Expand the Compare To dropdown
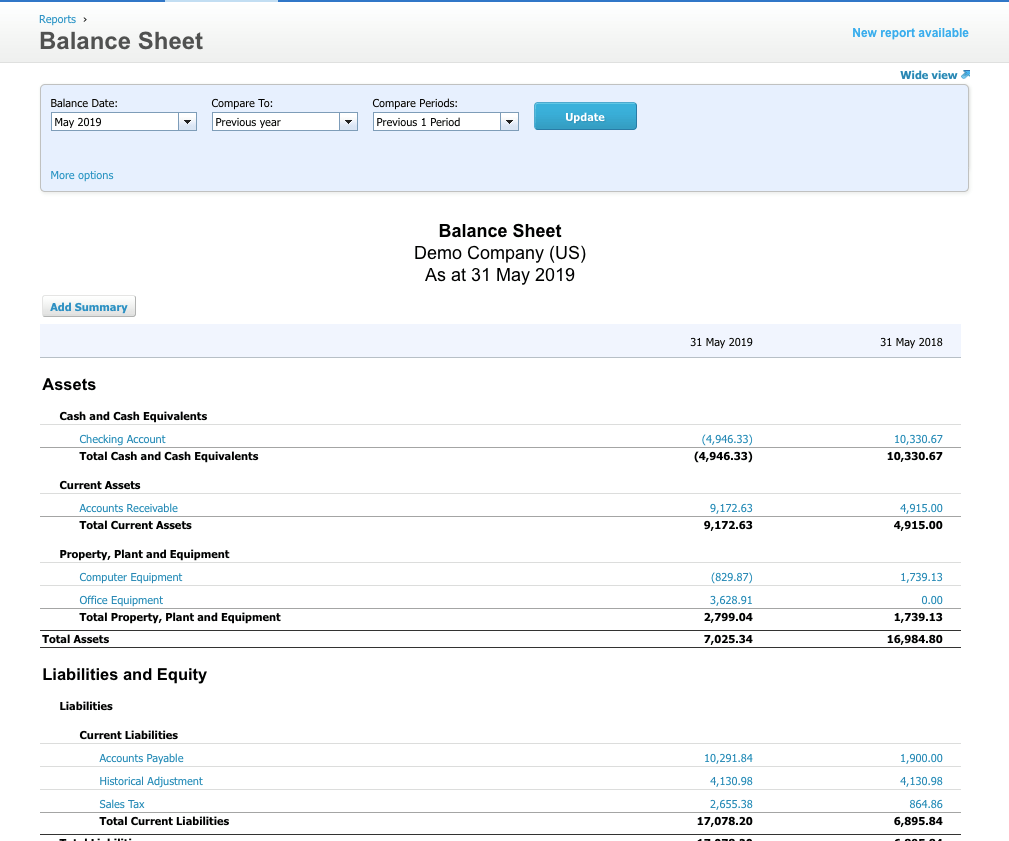Screen dimensions: 1009x841 [x=348, y=122]
